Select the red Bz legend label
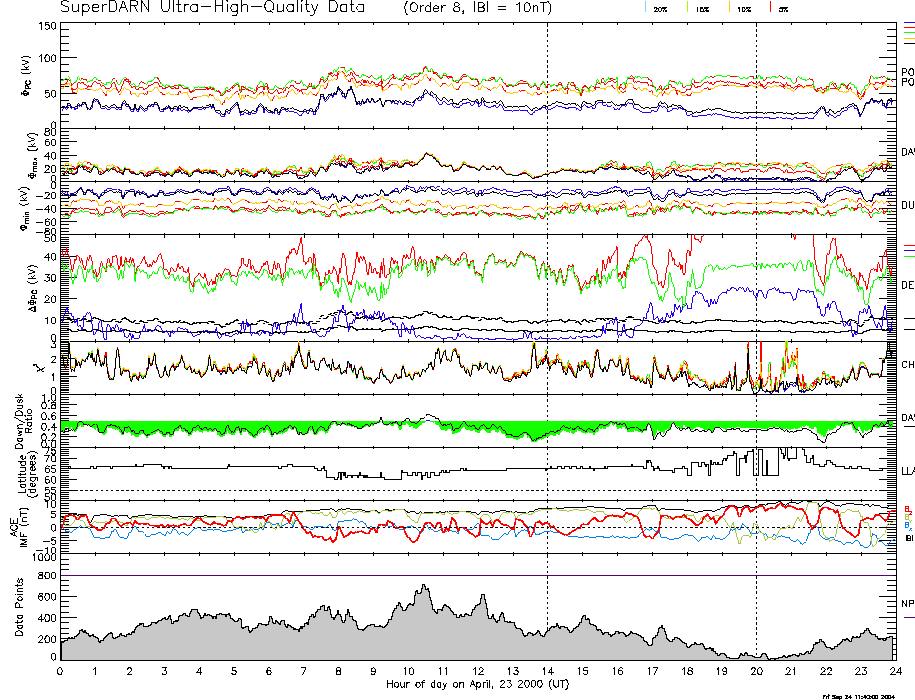 [x=908, y=508]
